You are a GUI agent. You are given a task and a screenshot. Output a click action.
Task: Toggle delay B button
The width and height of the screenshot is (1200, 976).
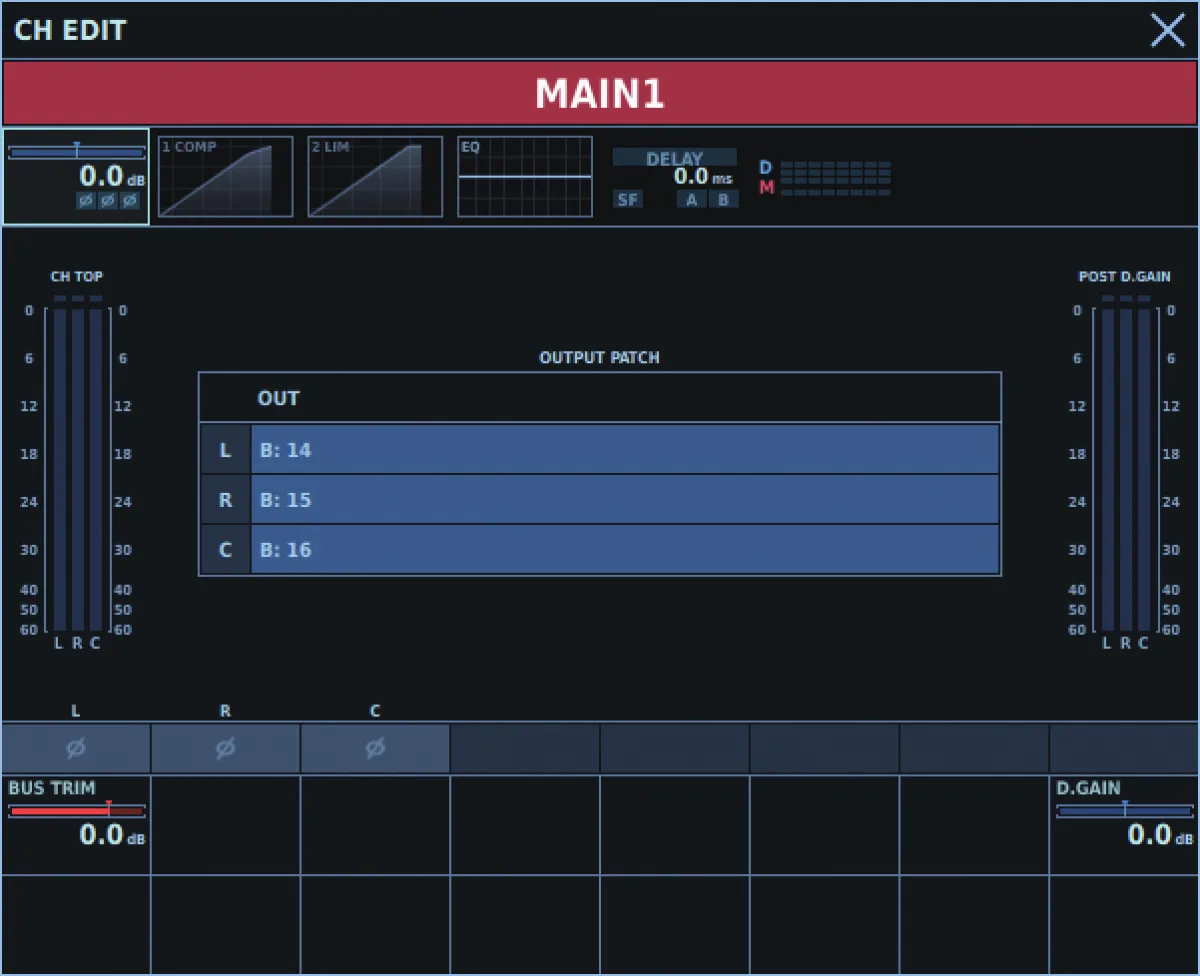[724, 199]
